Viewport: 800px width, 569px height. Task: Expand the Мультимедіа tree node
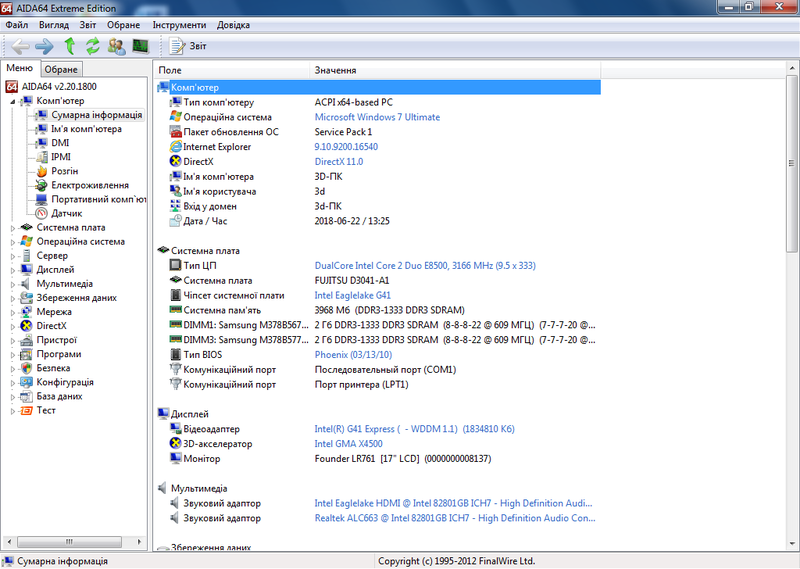[13, 284]
